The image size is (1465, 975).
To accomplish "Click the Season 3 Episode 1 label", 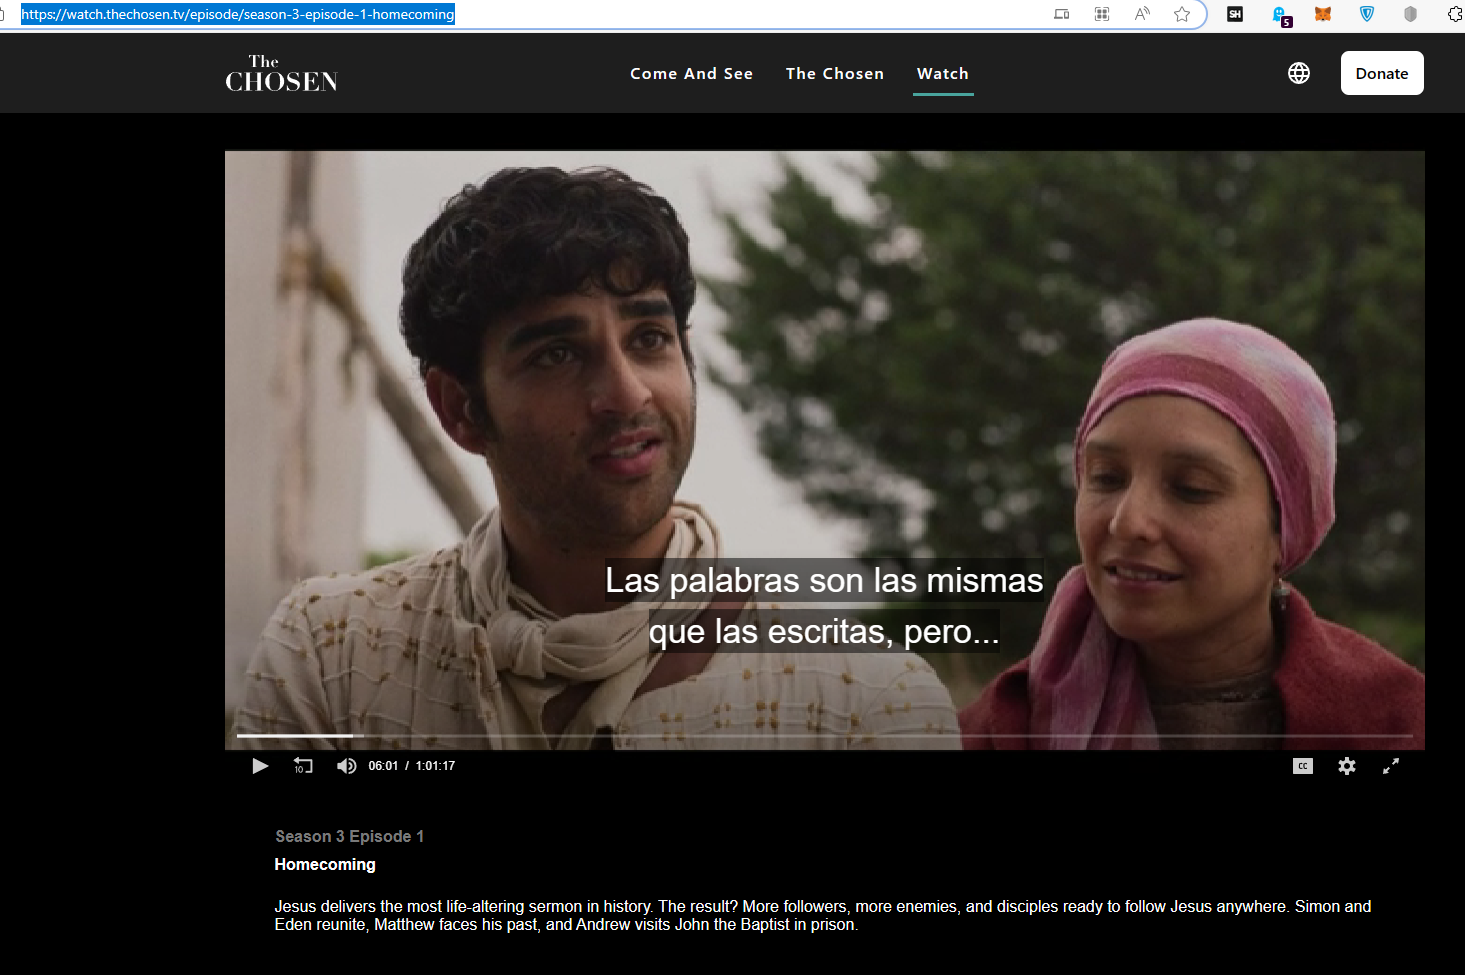I will click(x=350, y=836).
